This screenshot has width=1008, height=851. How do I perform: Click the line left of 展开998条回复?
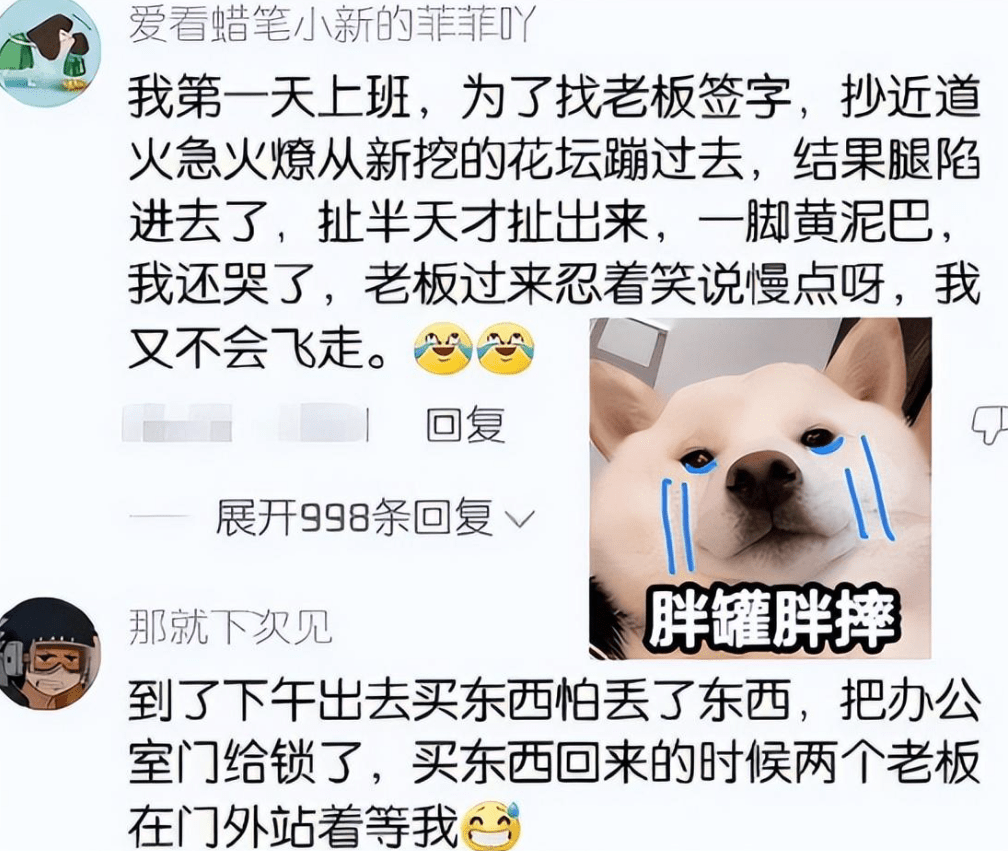click(x=159, y=517)
